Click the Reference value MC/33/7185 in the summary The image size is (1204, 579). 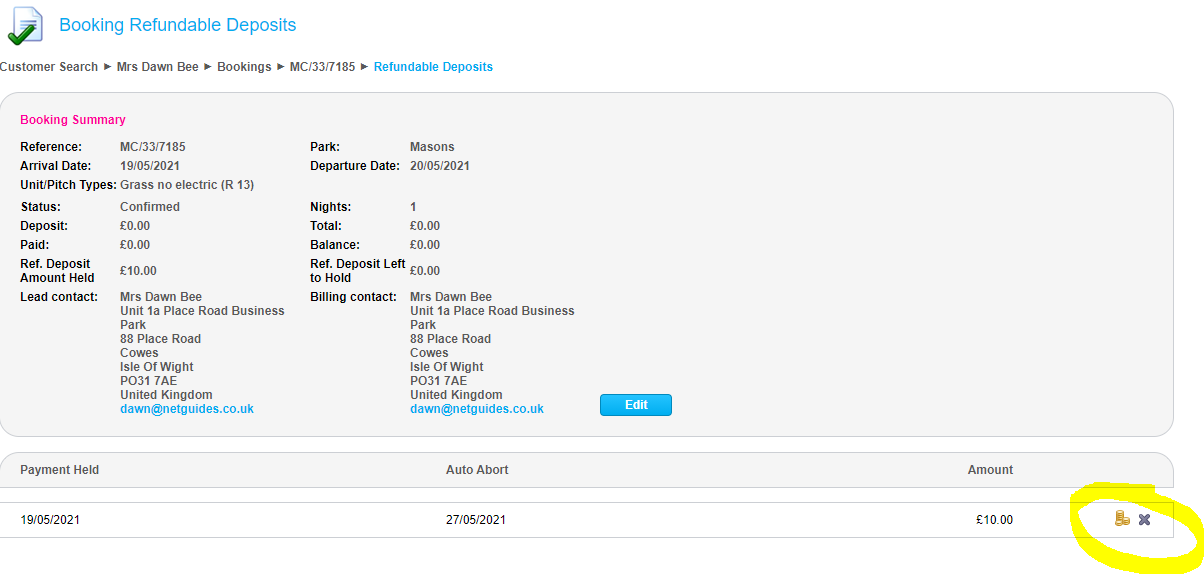click(x=152, y=147)
